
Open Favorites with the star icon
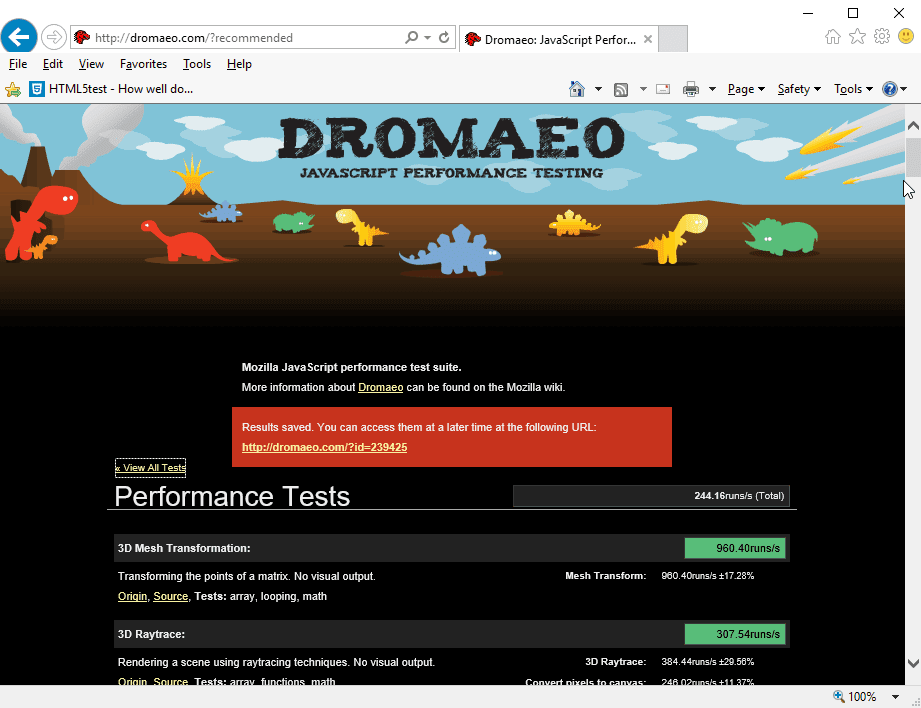(857, 37)
